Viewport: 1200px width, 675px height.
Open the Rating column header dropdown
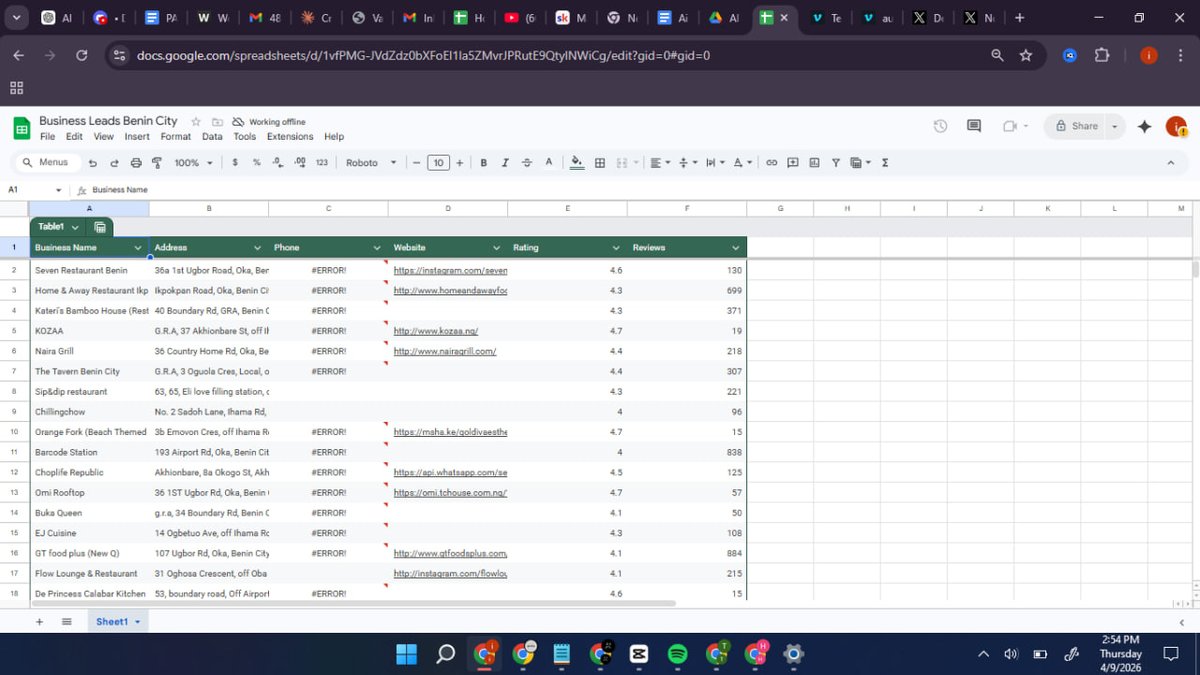tap(617, 248)
